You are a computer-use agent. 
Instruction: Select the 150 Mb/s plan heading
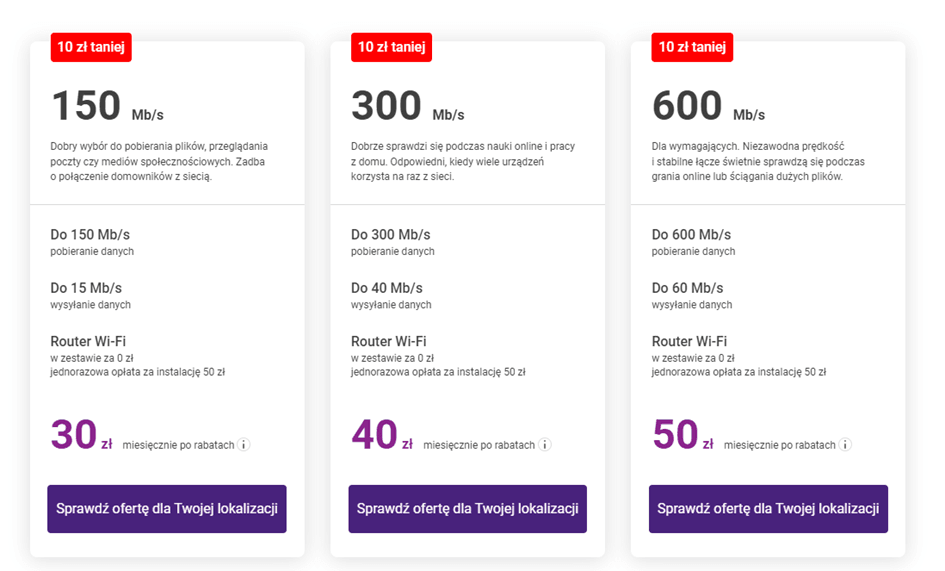(107, 106)
